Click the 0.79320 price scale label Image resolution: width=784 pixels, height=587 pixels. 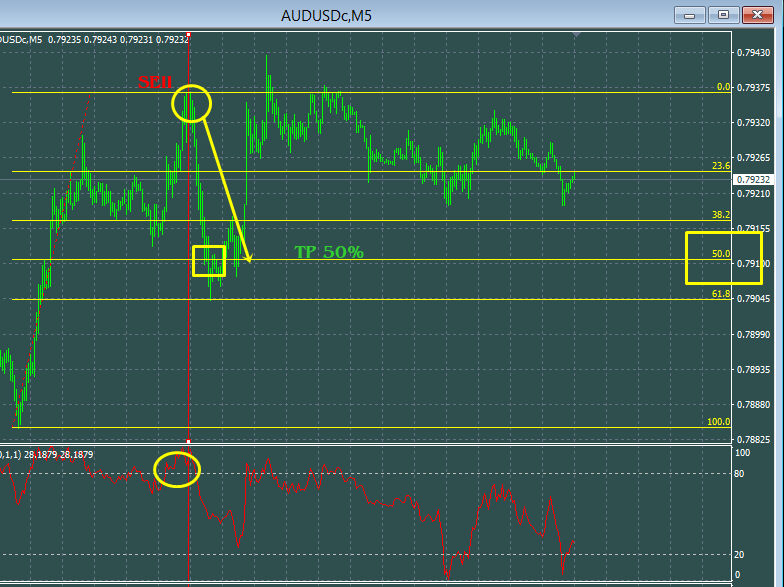[x=754, y=122]
